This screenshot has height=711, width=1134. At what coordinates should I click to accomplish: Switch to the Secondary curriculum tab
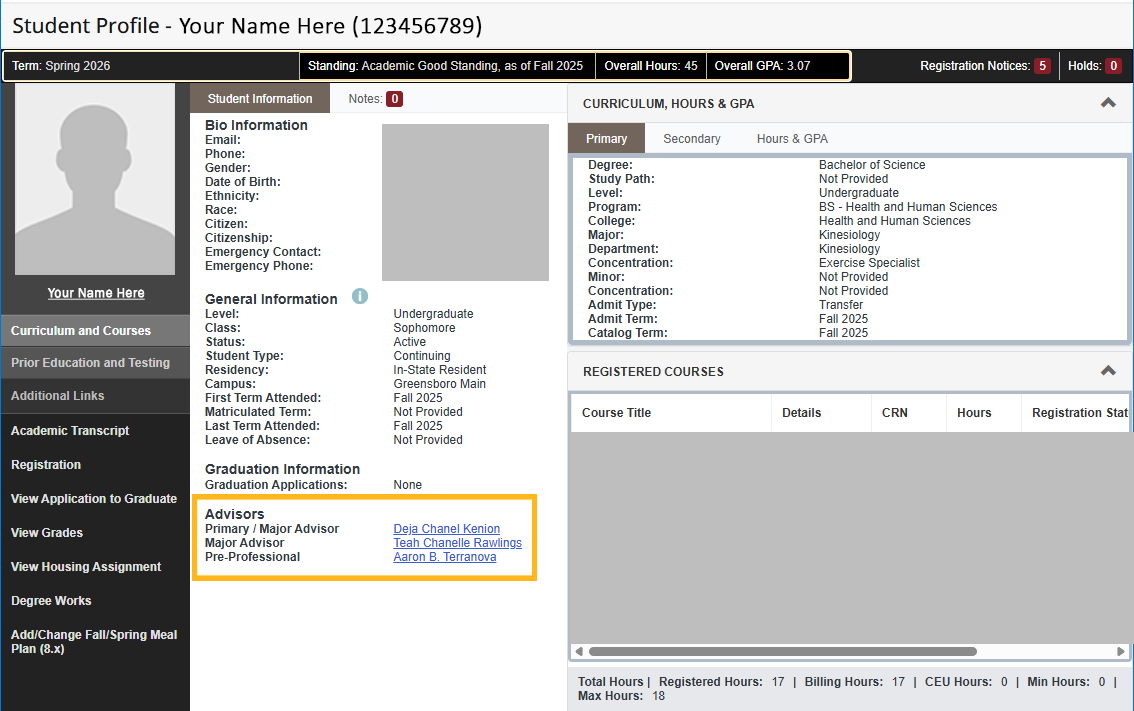click(x=691, y=138)
